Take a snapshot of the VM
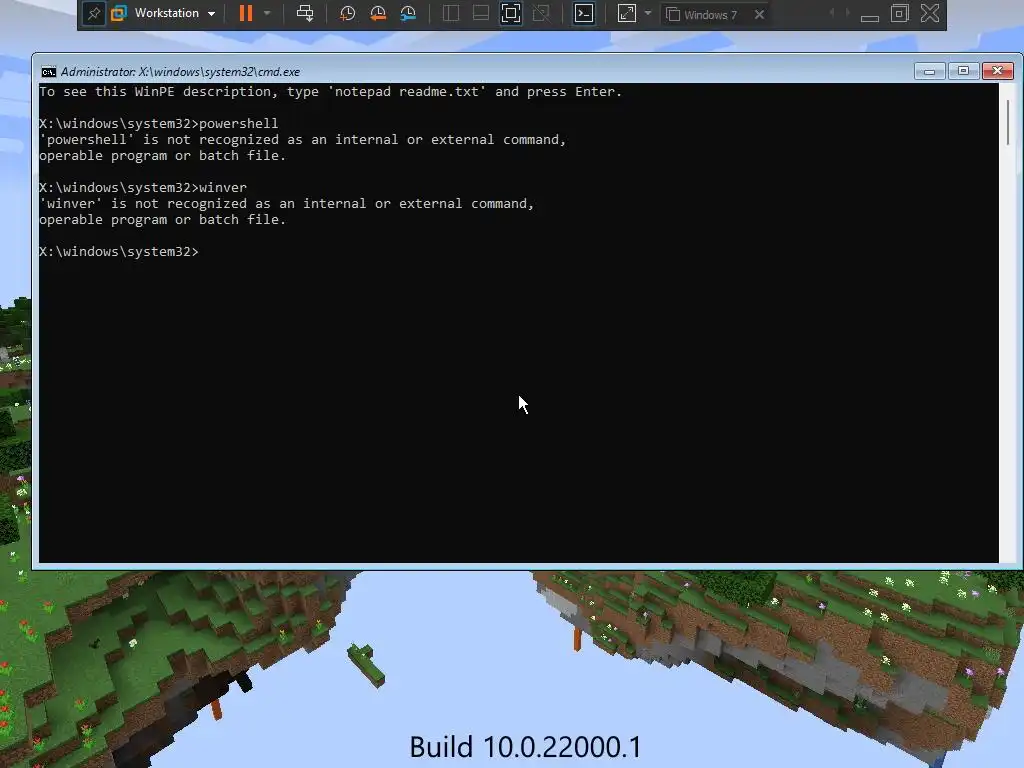The height and width of the screenshot is (768, 1024). [347, 14]
